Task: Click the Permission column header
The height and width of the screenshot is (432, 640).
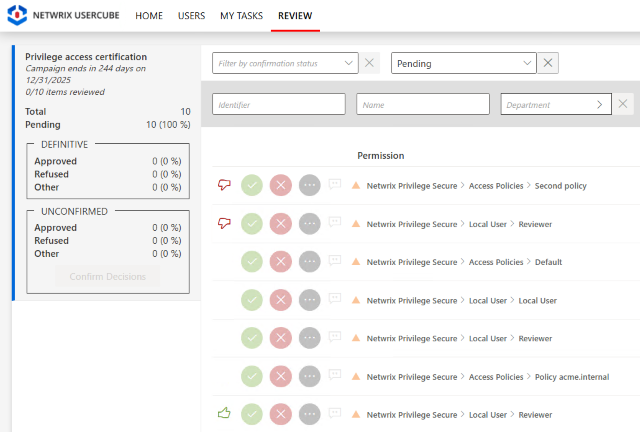Action: tap(381, 156)
